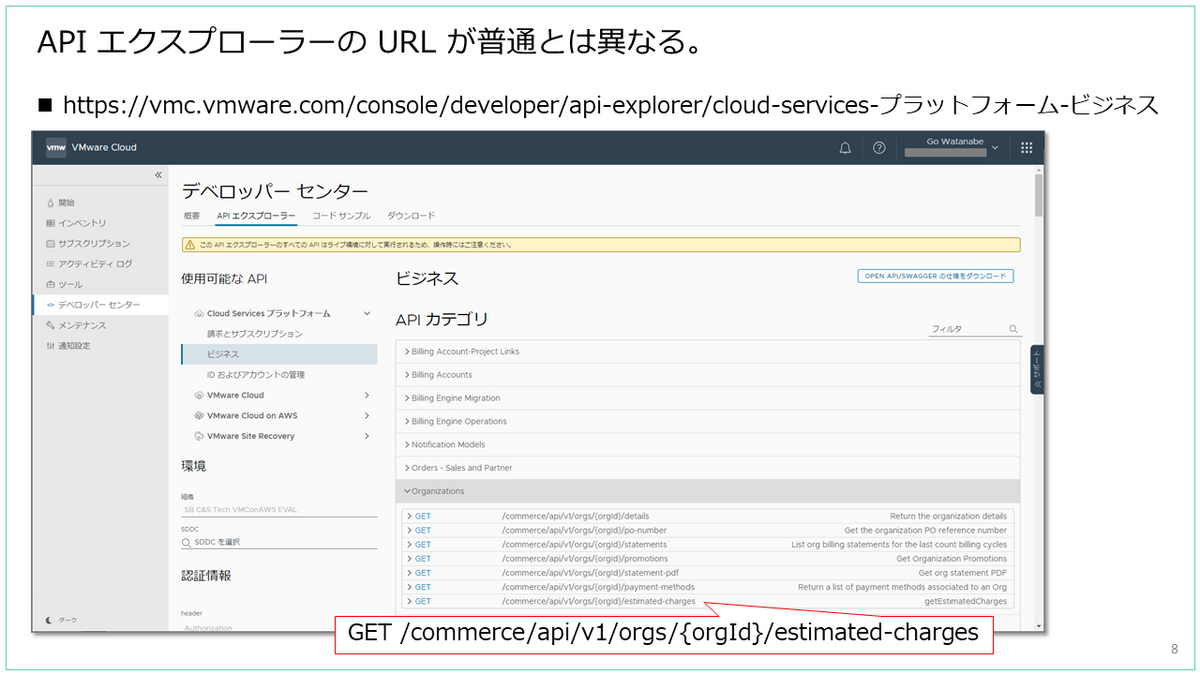Screen dimensions: 1200x675
Task: Collapse the sidebar using the « chevron
Action: click(x=158, y=175)
